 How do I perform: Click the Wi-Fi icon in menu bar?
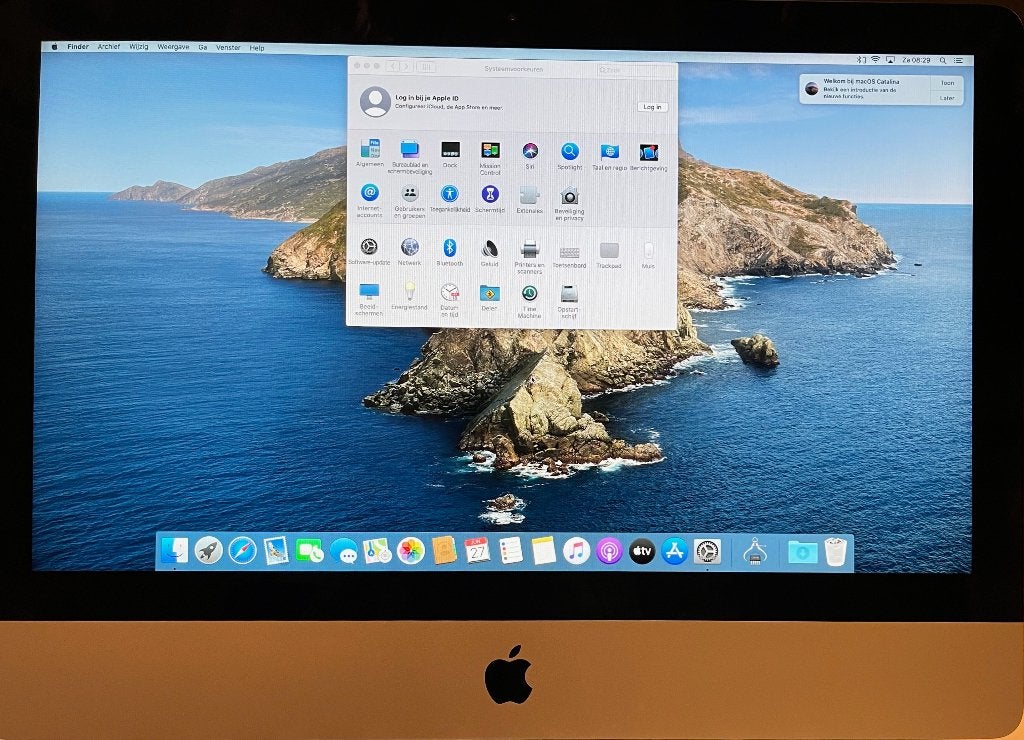(876, 59)
